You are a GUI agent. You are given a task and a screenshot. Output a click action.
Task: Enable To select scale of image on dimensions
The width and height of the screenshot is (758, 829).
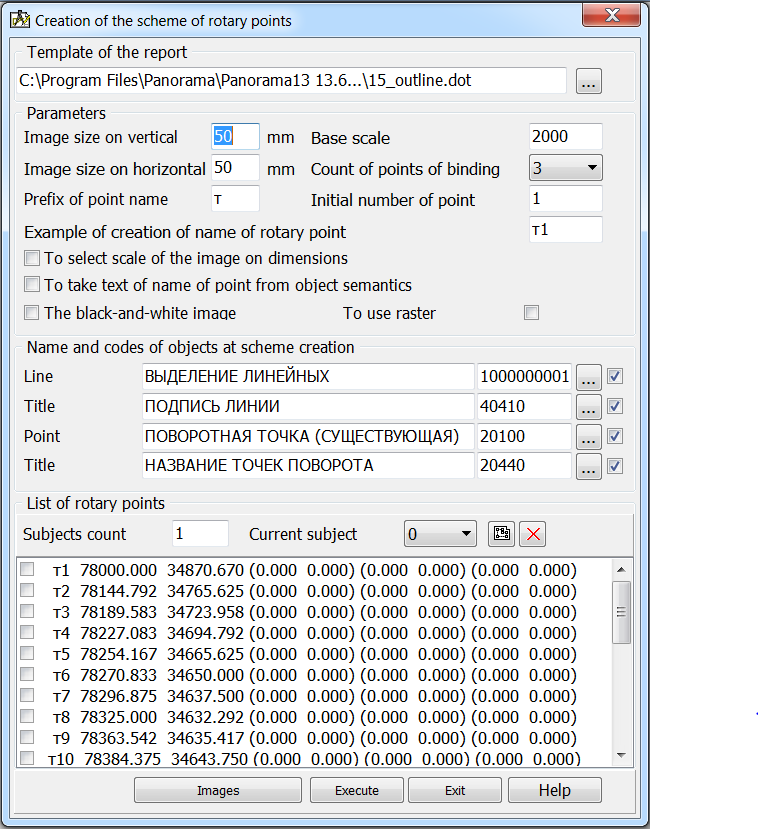[32, 258]
